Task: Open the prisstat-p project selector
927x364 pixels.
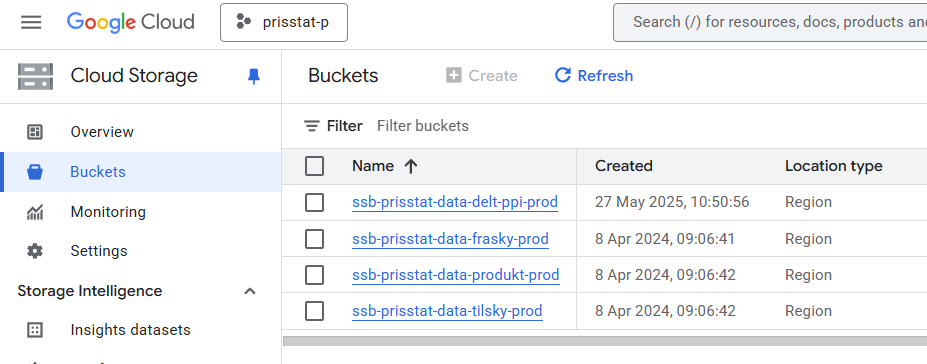Action: click(x=284, y=22)
